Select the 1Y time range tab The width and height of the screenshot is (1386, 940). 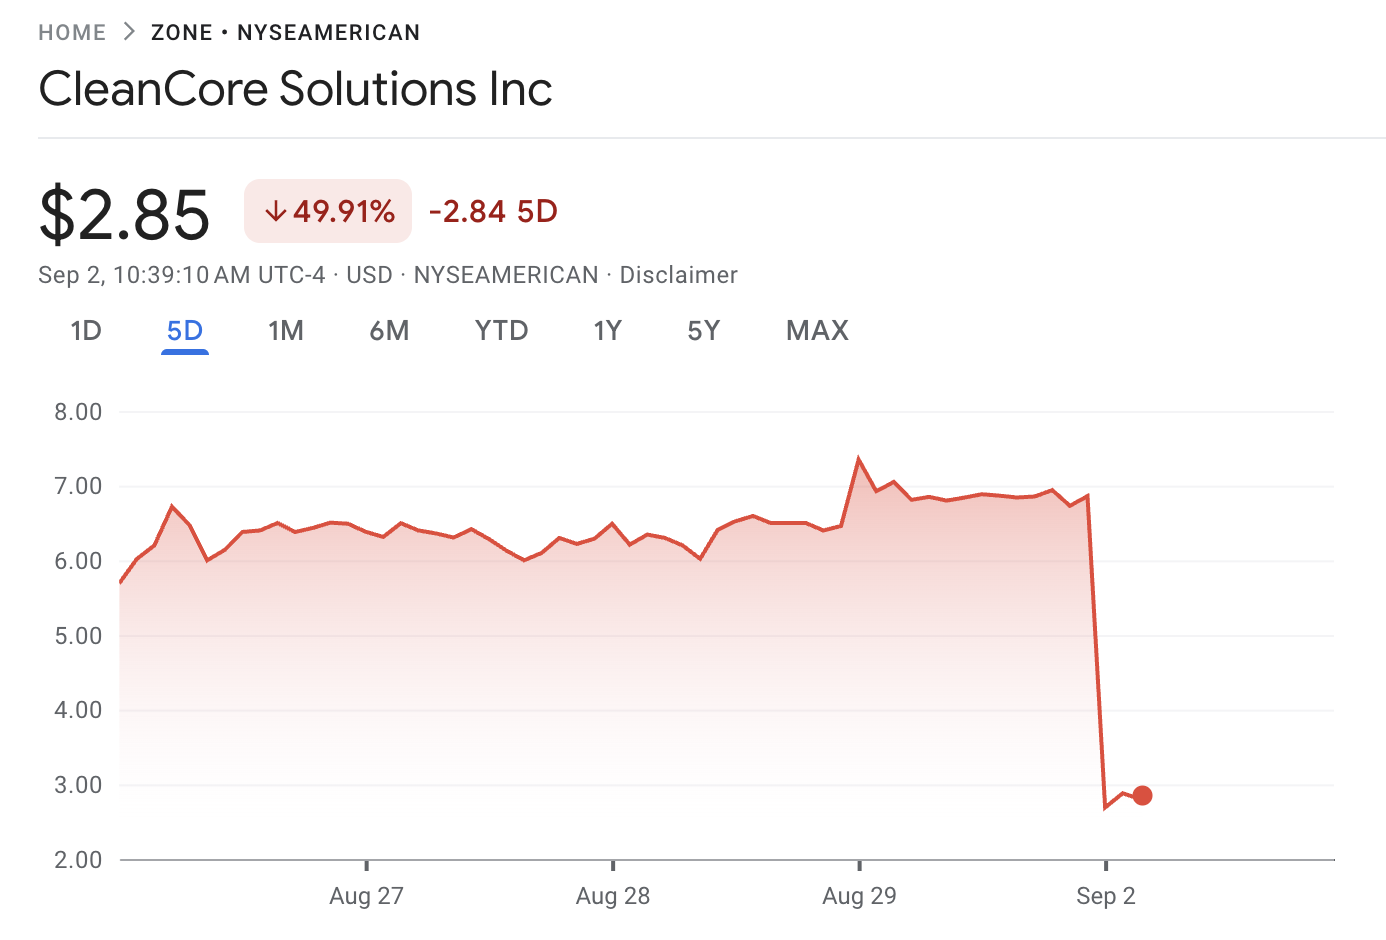pos(607,330)
